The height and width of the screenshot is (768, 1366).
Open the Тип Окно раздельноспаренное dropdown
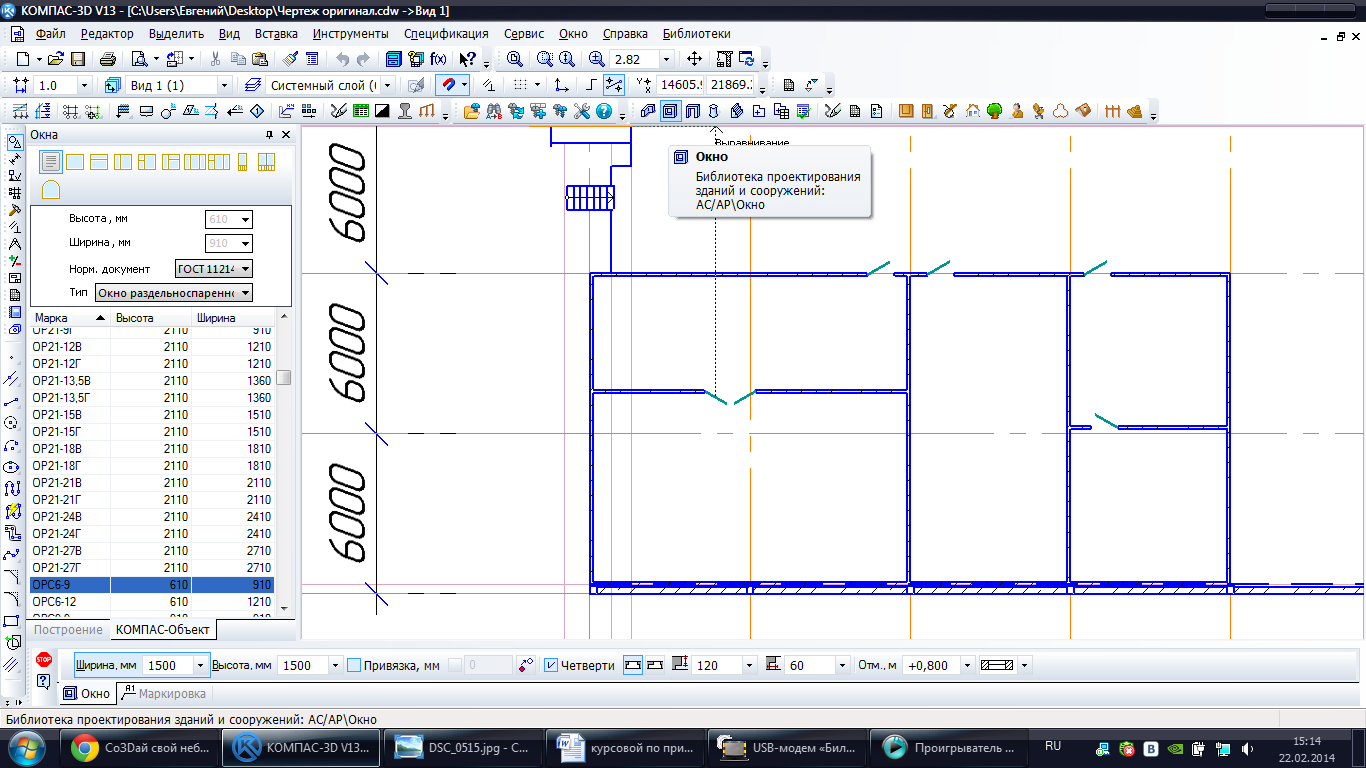pos(246,293)
